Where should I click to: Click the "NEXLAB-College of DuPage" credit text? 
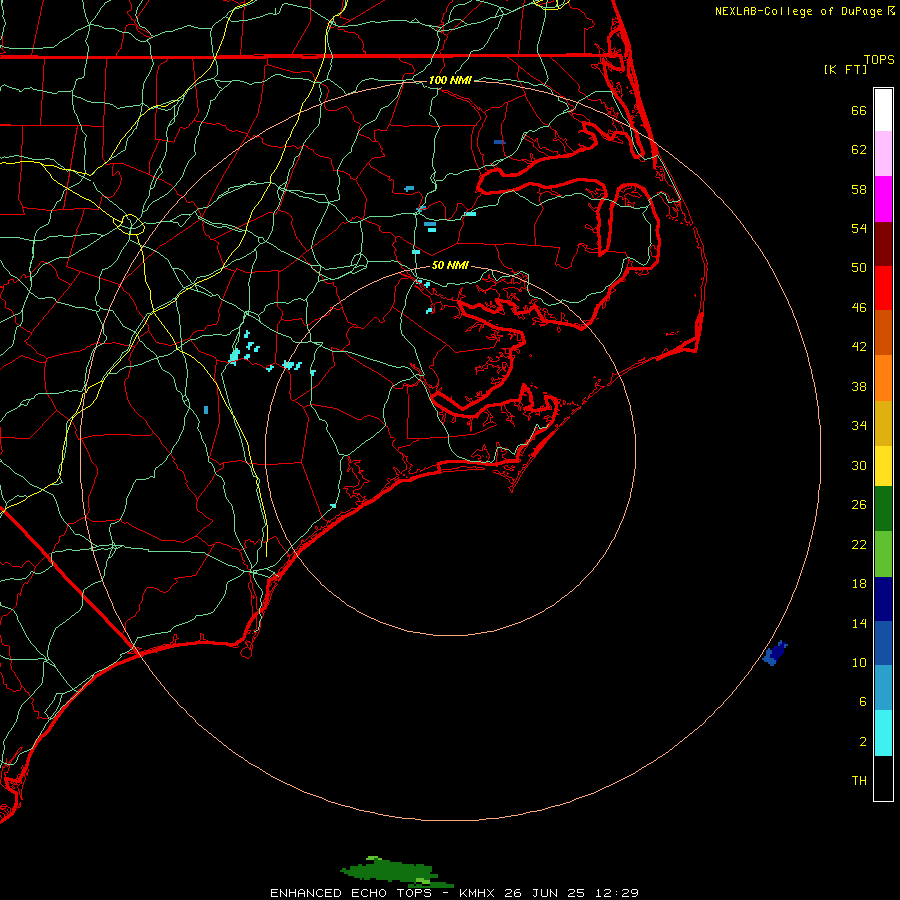click(x=798, y=11)
